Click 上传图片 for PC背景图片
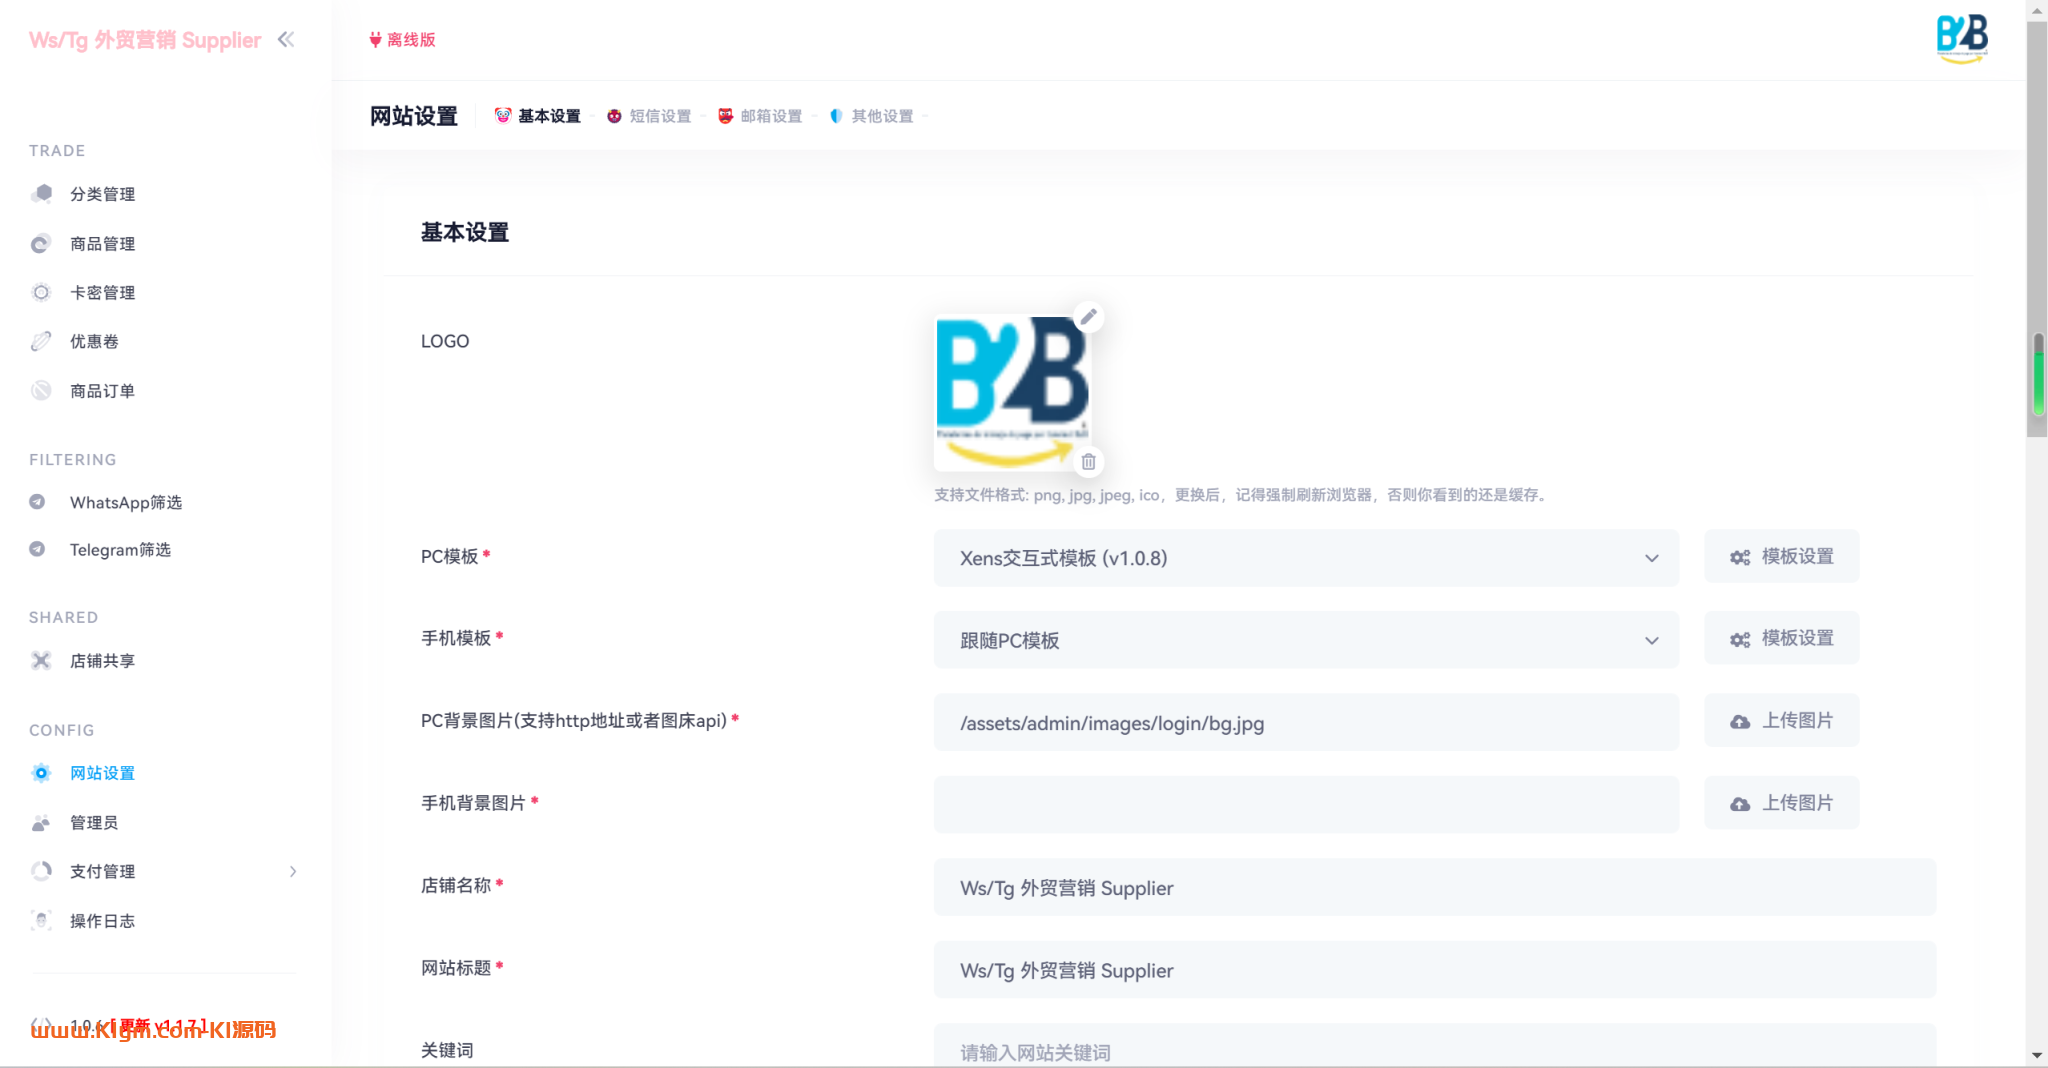This screenshot has width=2048, height=1068. 1782,720
